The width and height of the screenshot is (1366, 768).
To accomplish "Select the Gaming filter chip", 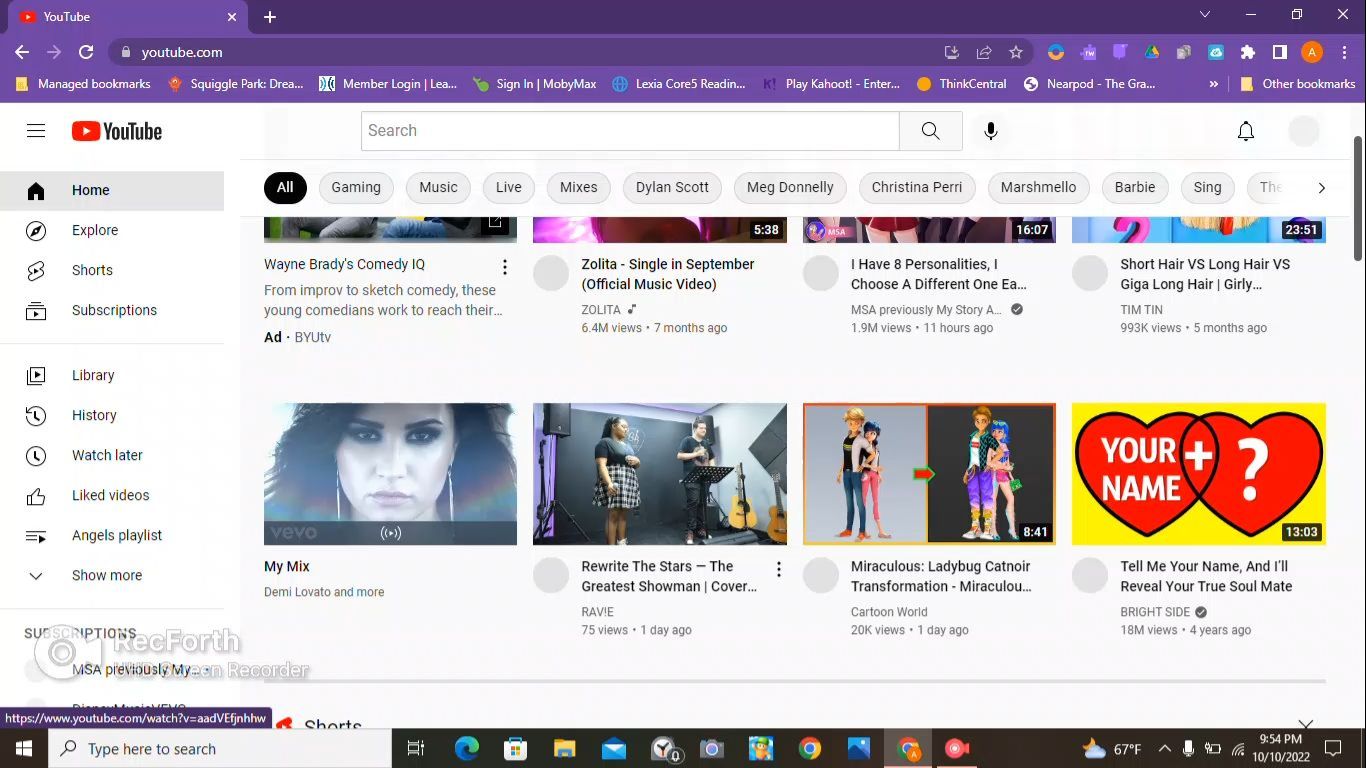I will 356,187.
